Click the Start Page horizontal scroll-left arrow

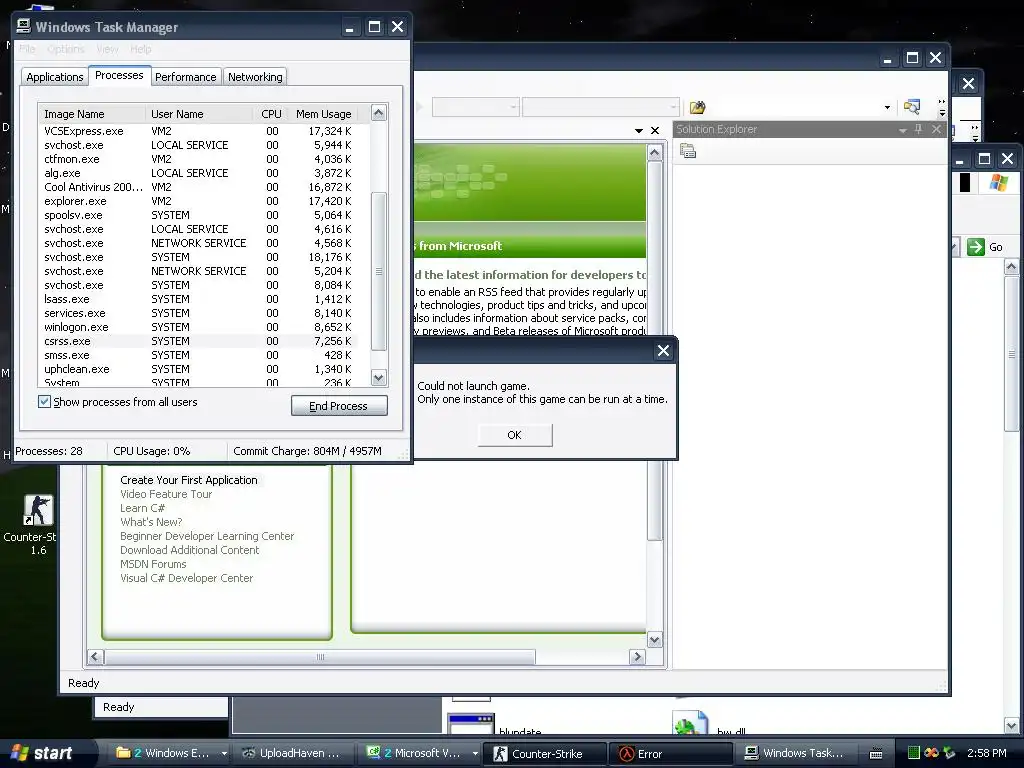(95, 656)
